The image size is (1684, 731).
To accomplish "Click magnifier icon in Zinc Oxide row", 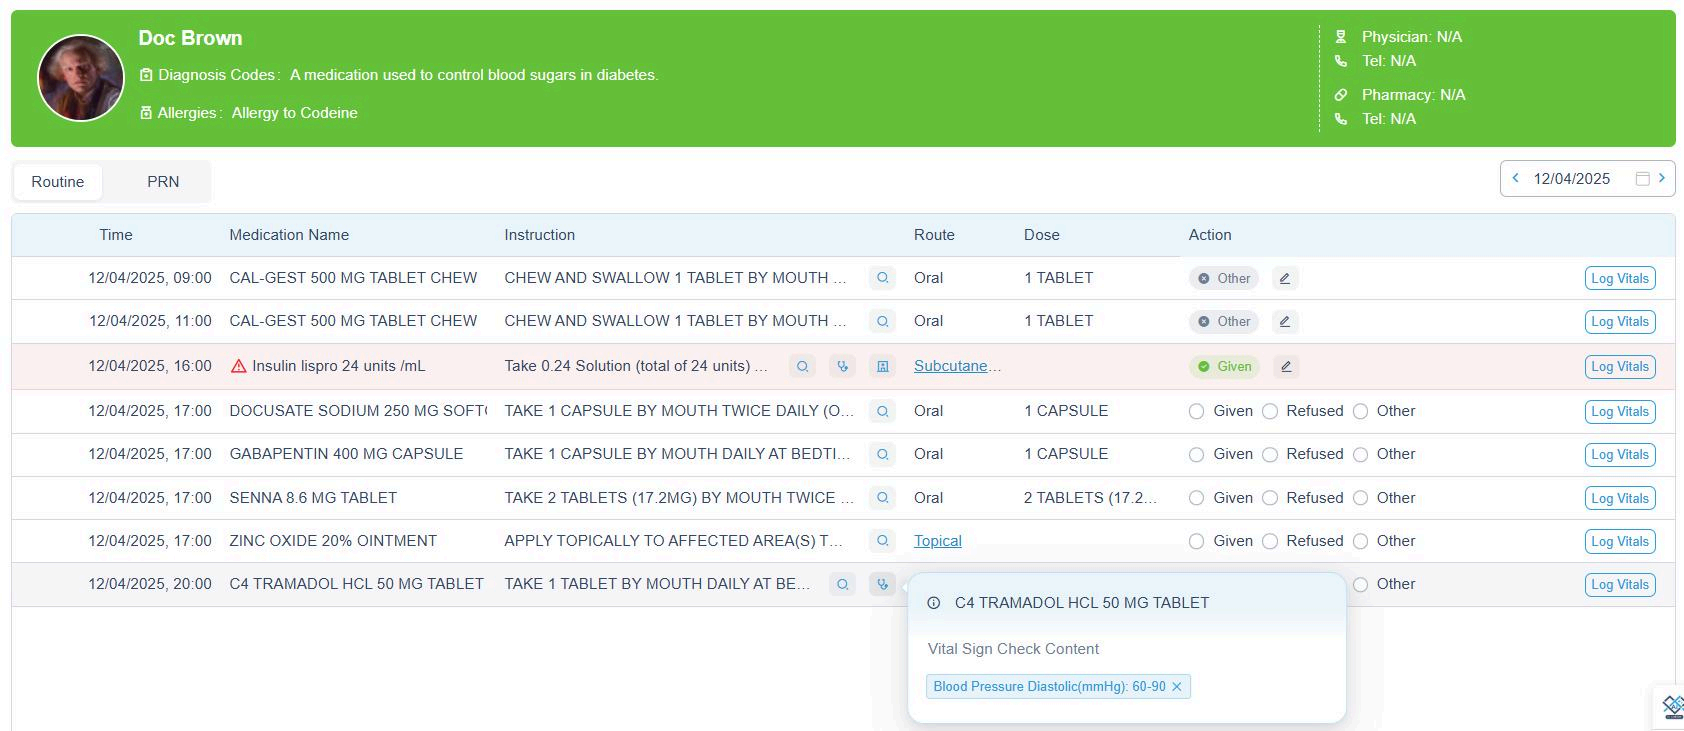I will point(882,541).
